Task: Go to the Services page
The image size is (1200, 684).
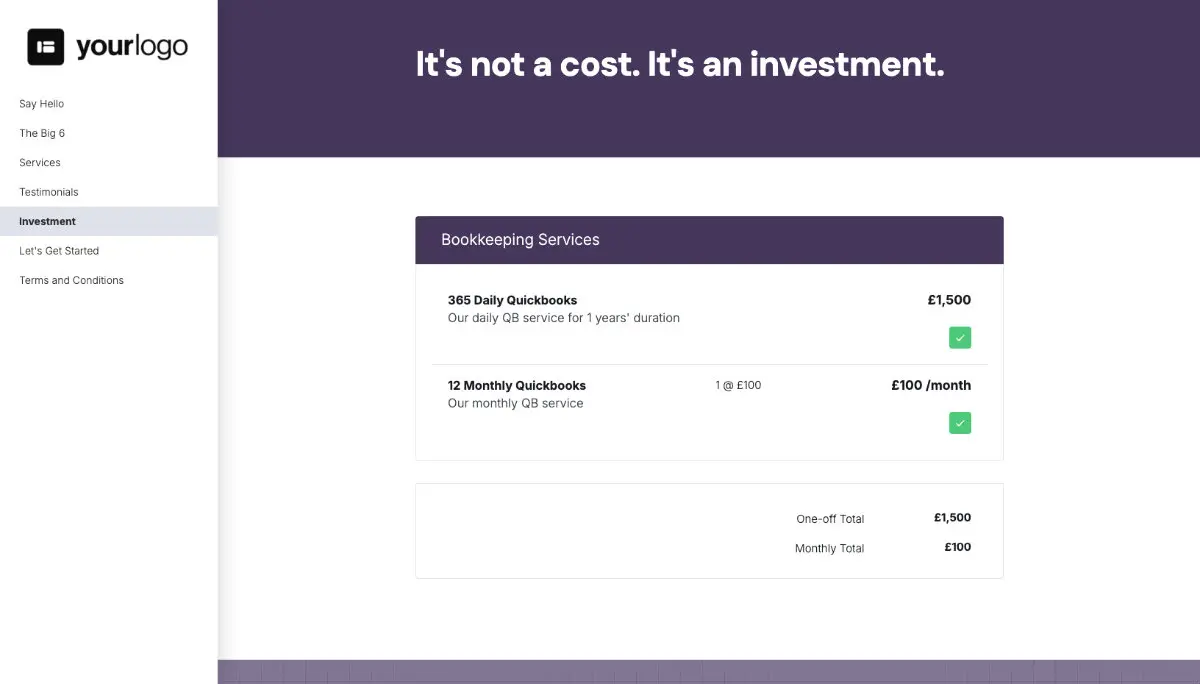Action: point(39,162)
